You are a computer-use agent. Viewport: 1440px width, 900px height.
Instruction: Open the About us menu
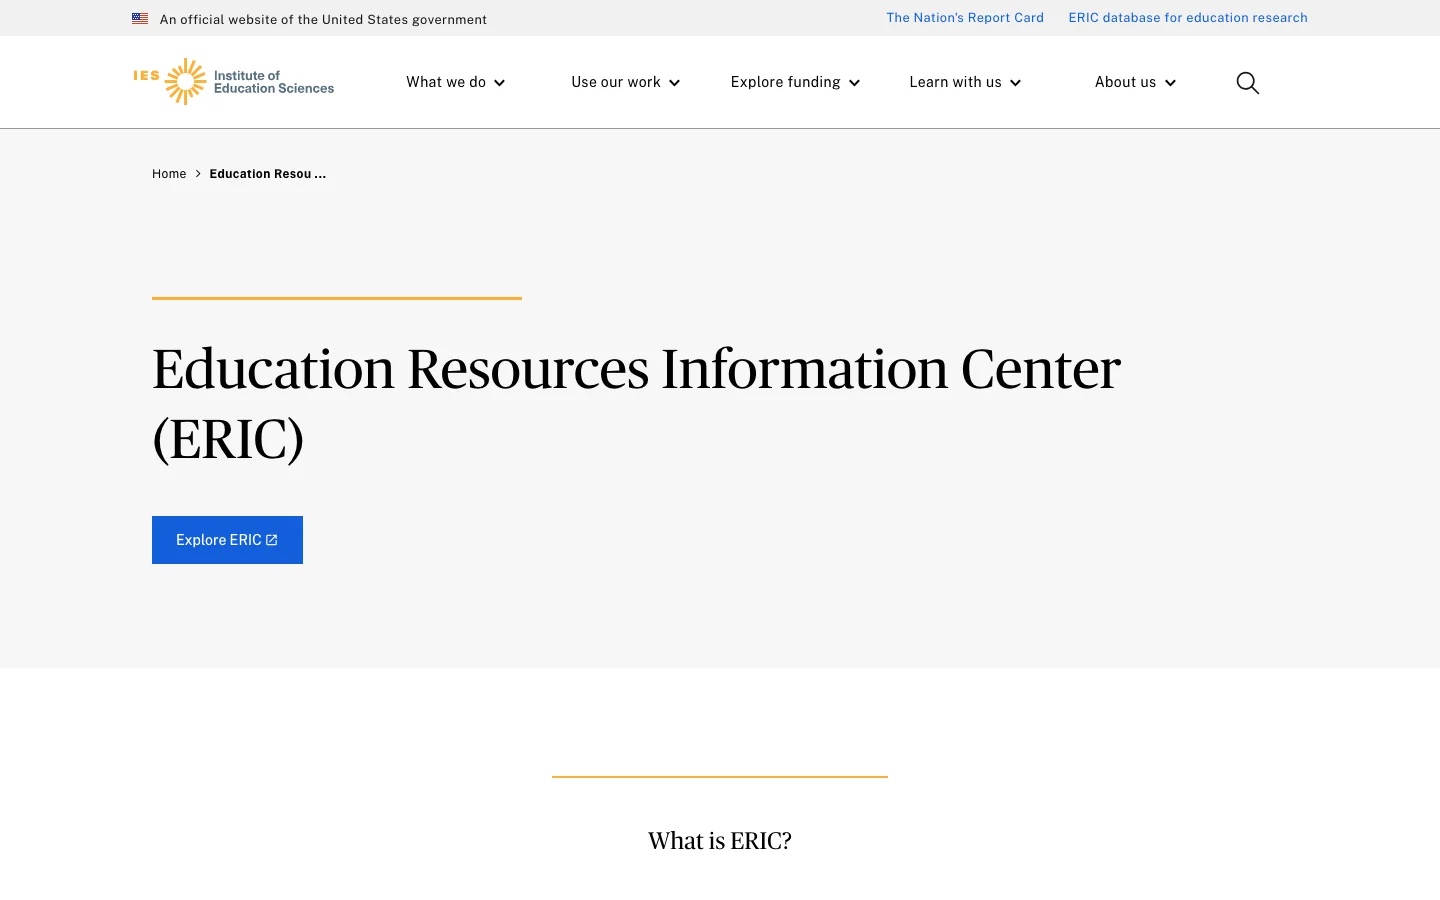(x=1135, y=82)
